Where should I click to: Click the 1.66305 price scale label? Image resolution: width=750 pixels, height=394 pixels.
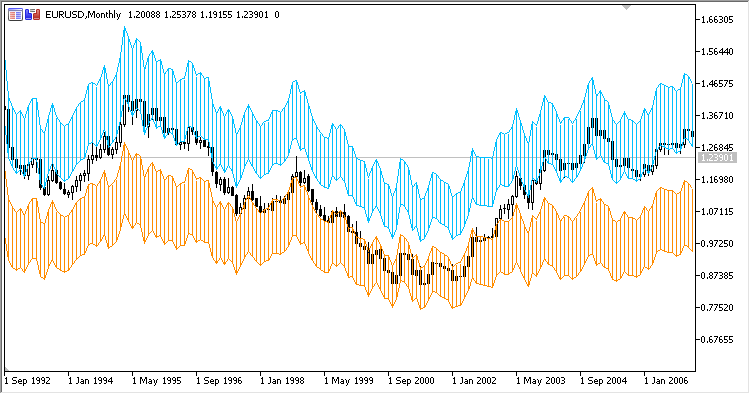(717, 20)
